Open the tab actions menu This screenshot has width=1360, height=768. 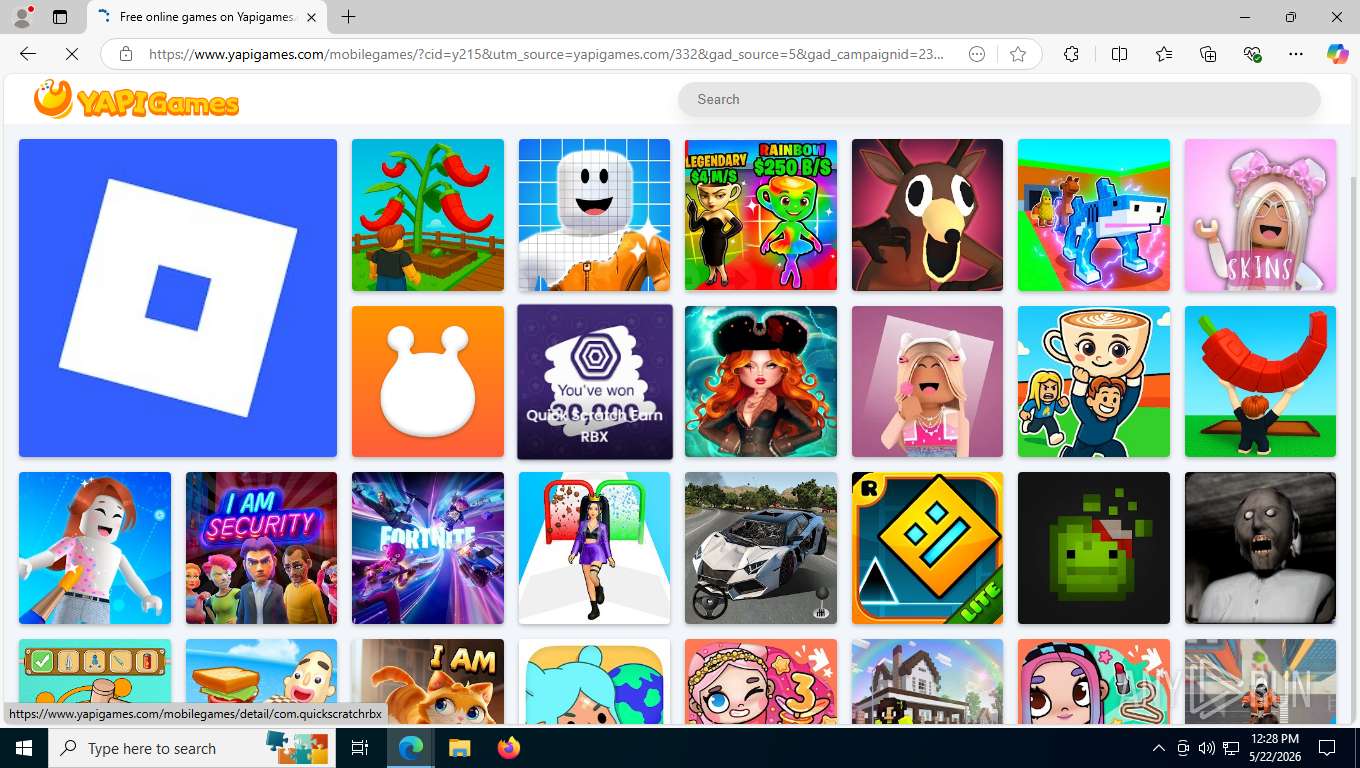(60, 17)
